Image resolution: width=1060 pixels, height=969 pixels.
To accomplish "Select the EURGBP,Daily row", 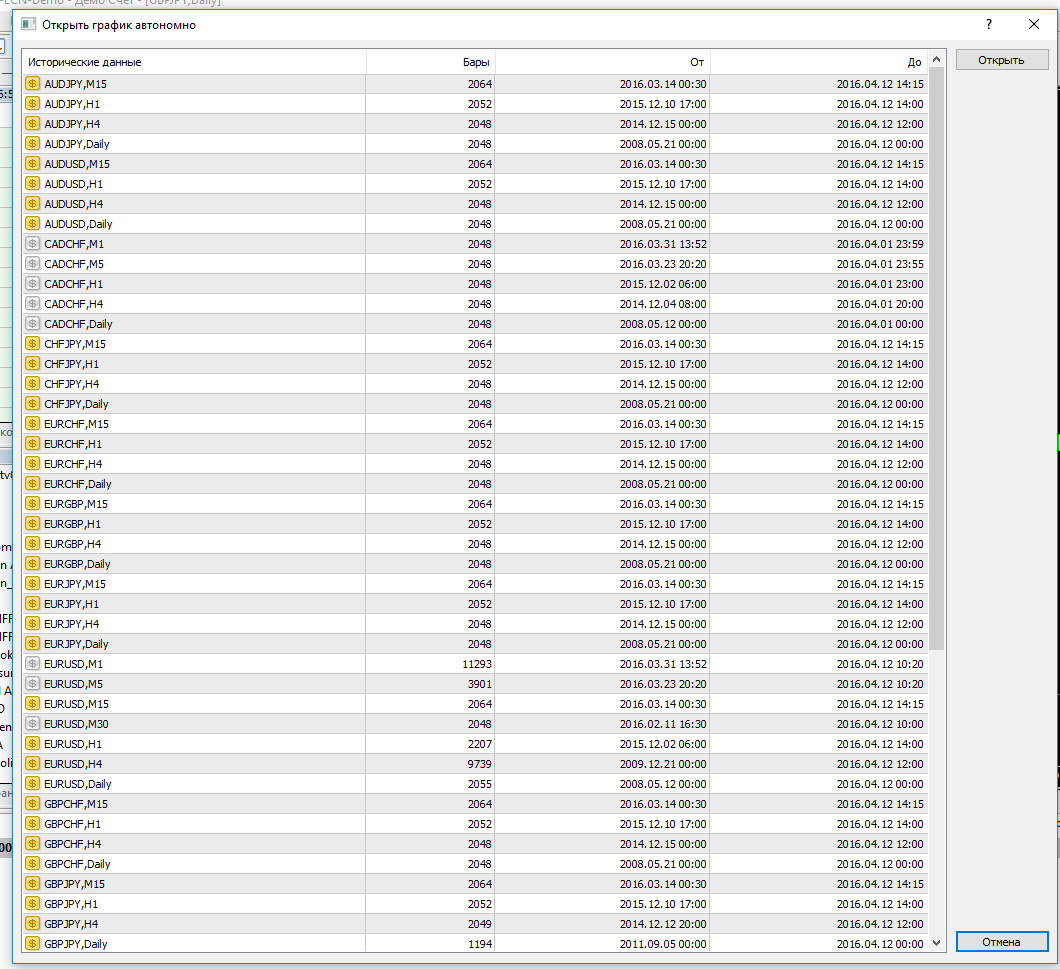I will [x=475, y=564].
